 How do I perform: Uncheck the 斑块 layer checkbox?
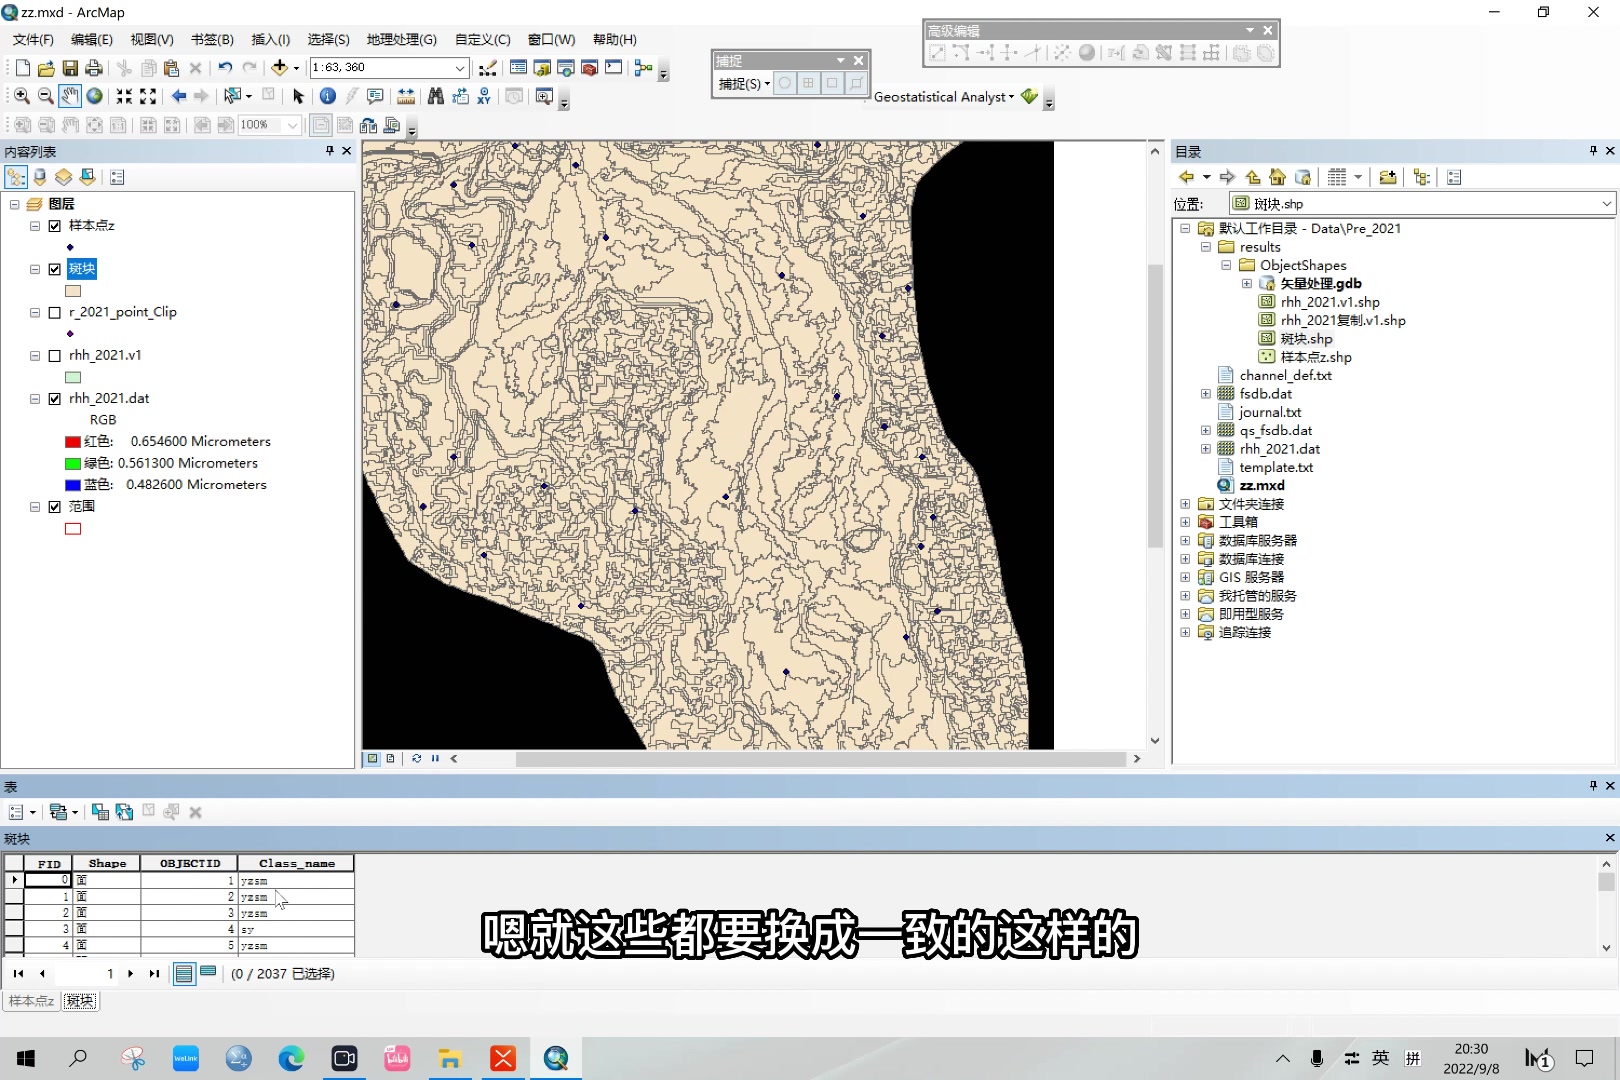point(55,269)
